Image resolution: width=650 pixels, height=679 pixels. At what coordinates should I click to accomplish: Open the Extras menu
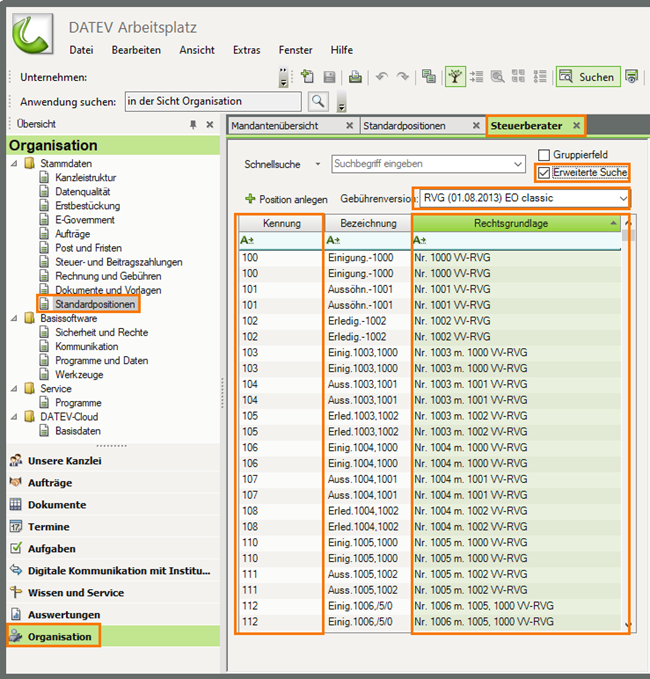click(246, 50)
